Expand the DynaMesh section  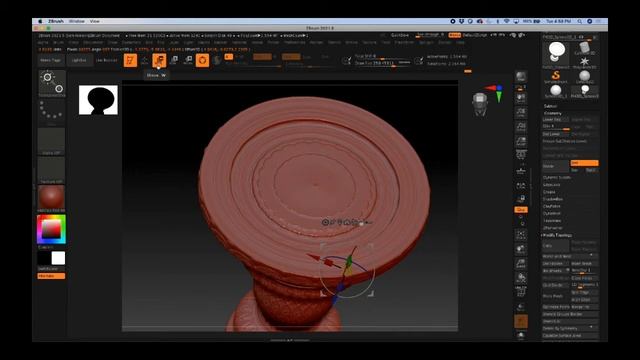point(551,213)
